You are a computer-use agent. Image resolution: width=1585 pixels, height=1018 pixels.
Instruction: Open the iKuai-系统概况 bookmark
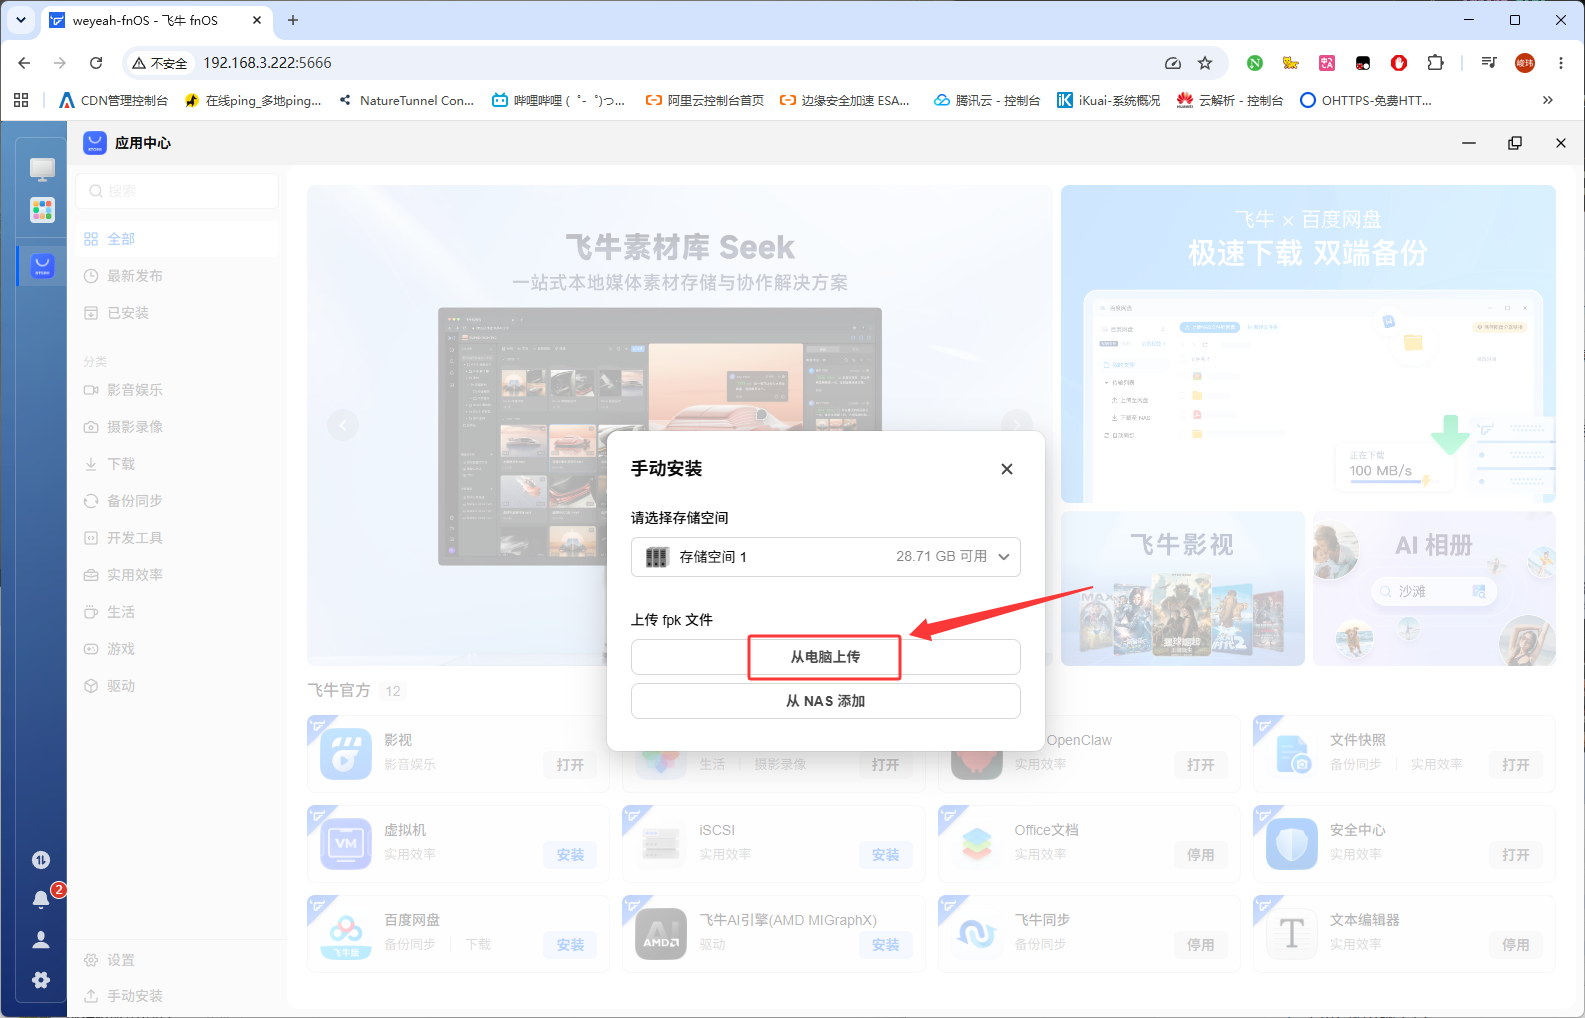(x=1109, y=100)
